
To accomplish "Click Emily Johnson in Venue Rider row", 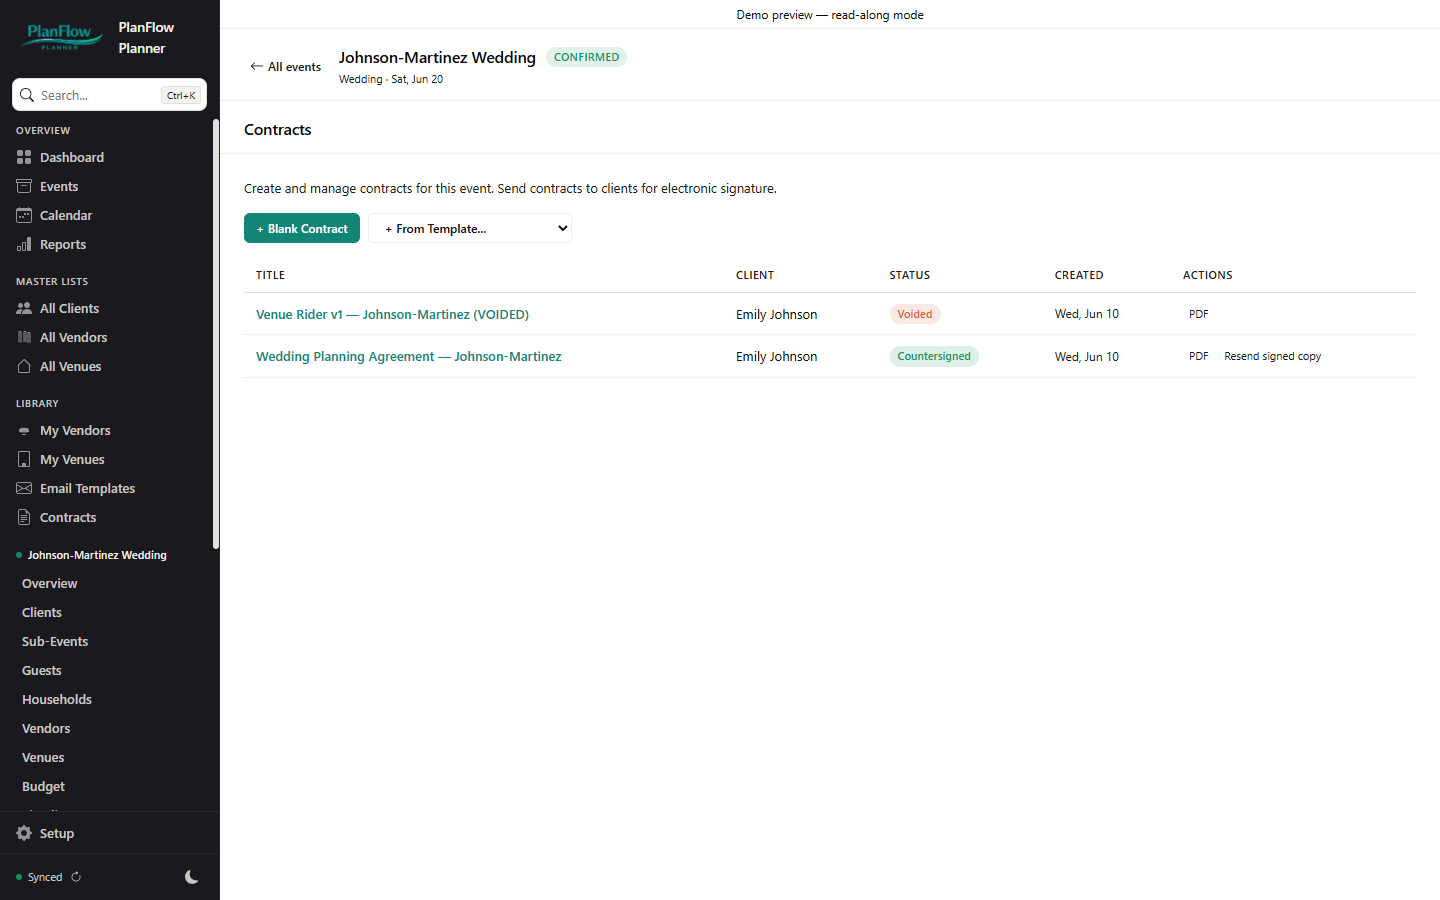I will coord(776,314).
